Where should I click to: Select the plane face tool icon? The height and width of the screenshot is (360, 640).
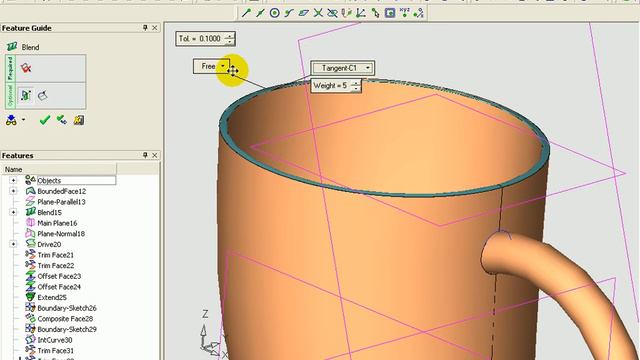(x=303, y=13)
